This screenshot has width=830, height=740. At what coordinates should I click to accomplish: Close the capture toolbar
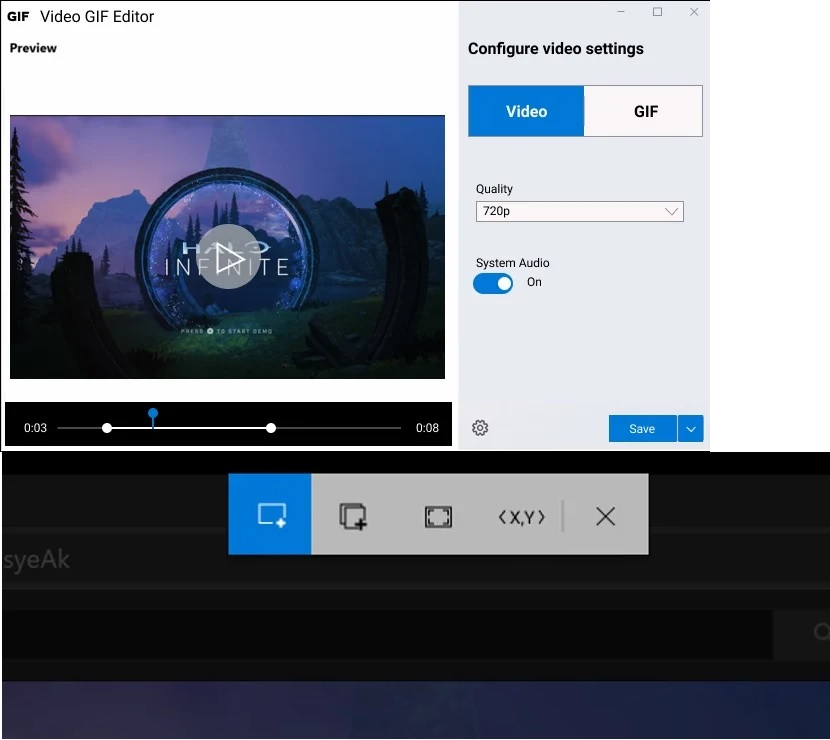tap(605, 516)
